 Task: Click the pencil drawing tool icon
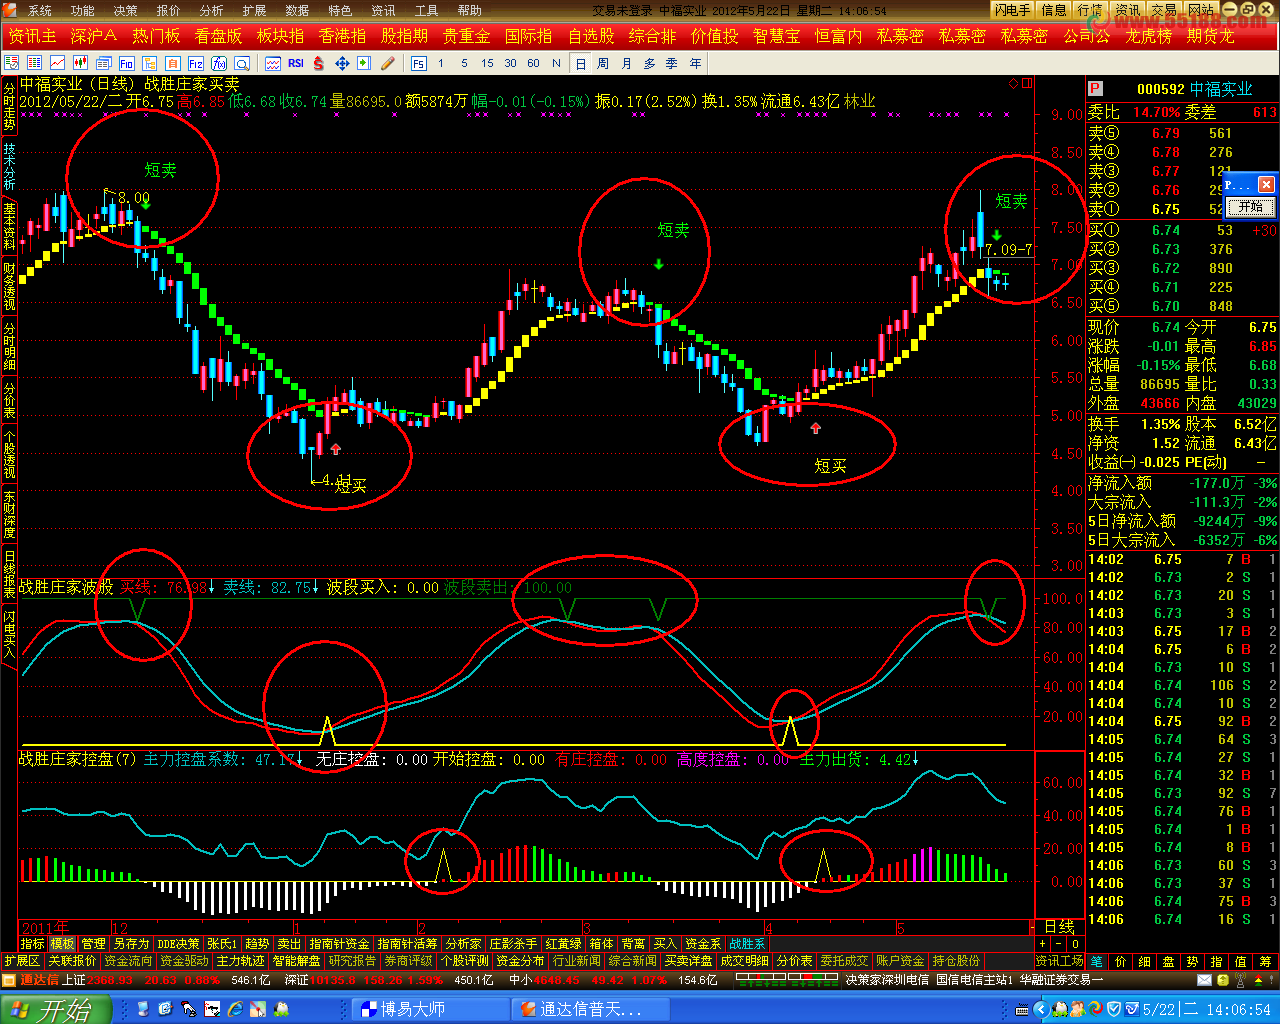pyautogui.click(x=388, y=63)
